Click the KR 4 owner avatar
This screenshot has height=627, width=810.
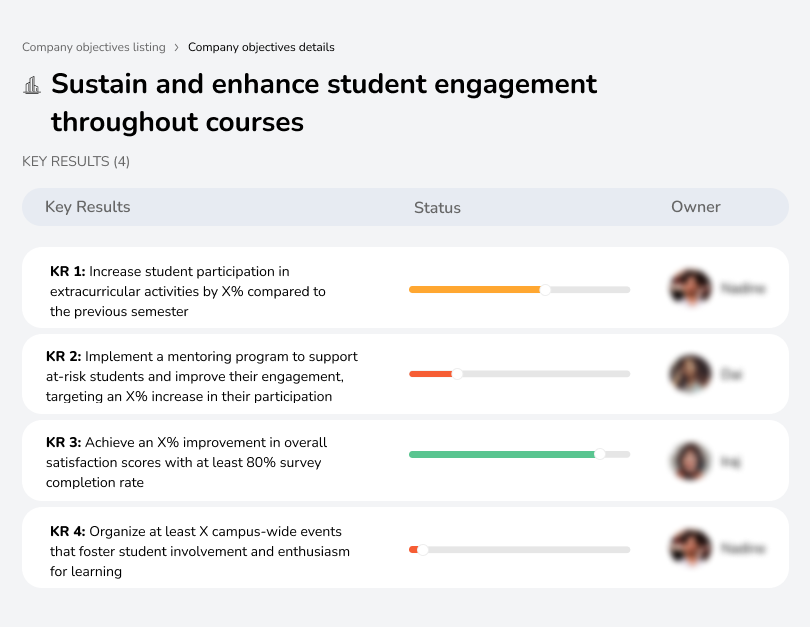[x=689, y=548]
